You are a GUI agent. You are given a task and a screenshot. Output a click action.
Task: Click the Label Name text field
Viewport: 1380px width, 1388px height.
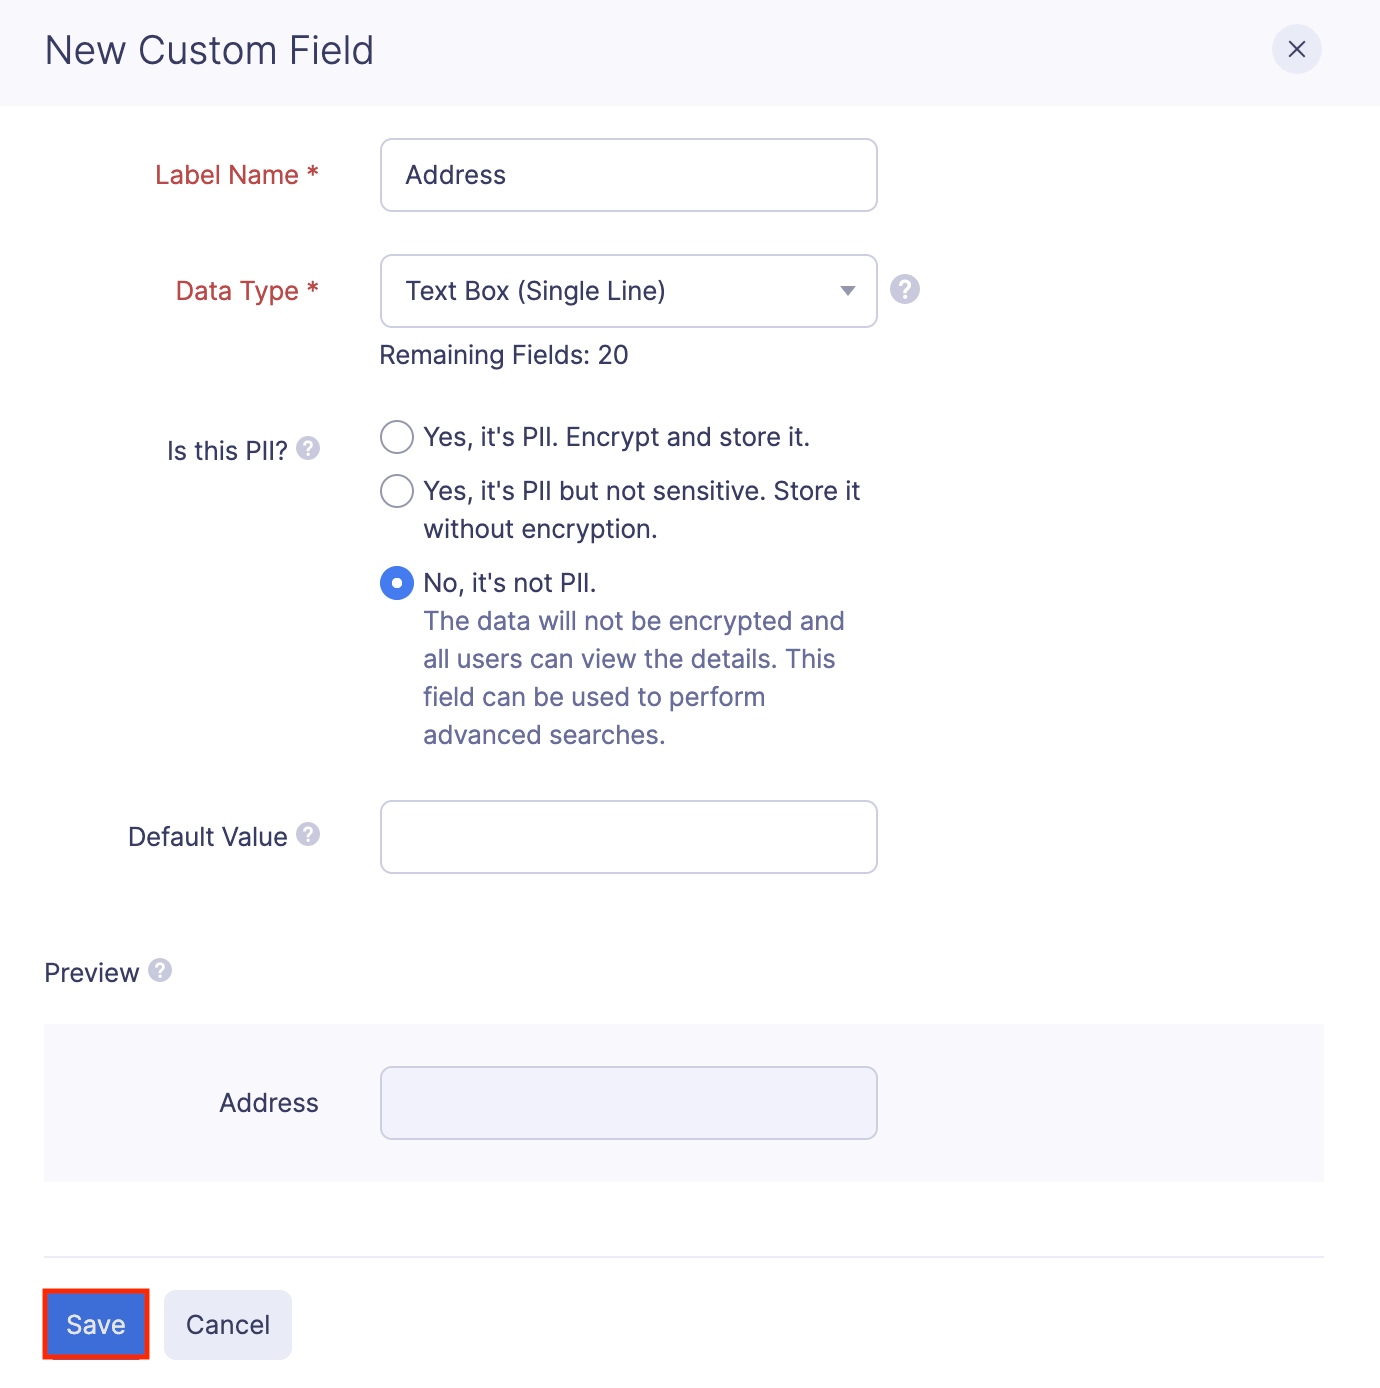click(628, 175)
